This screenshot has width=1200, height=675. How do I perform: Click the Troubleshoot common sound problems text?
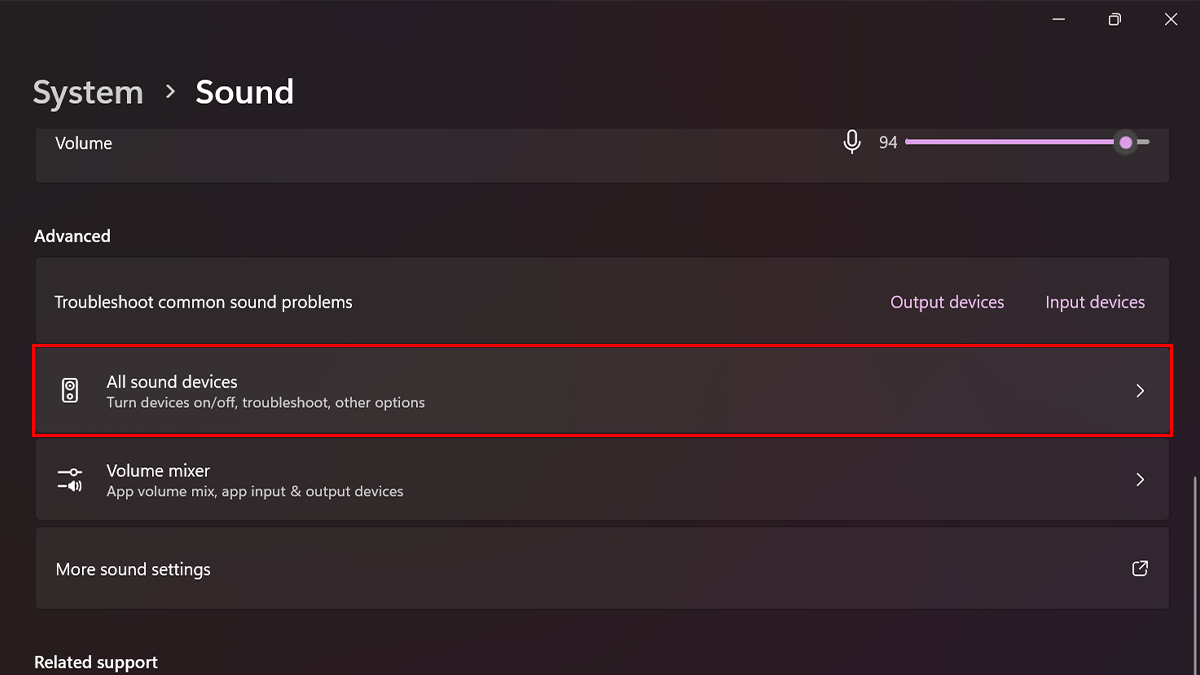204,302
